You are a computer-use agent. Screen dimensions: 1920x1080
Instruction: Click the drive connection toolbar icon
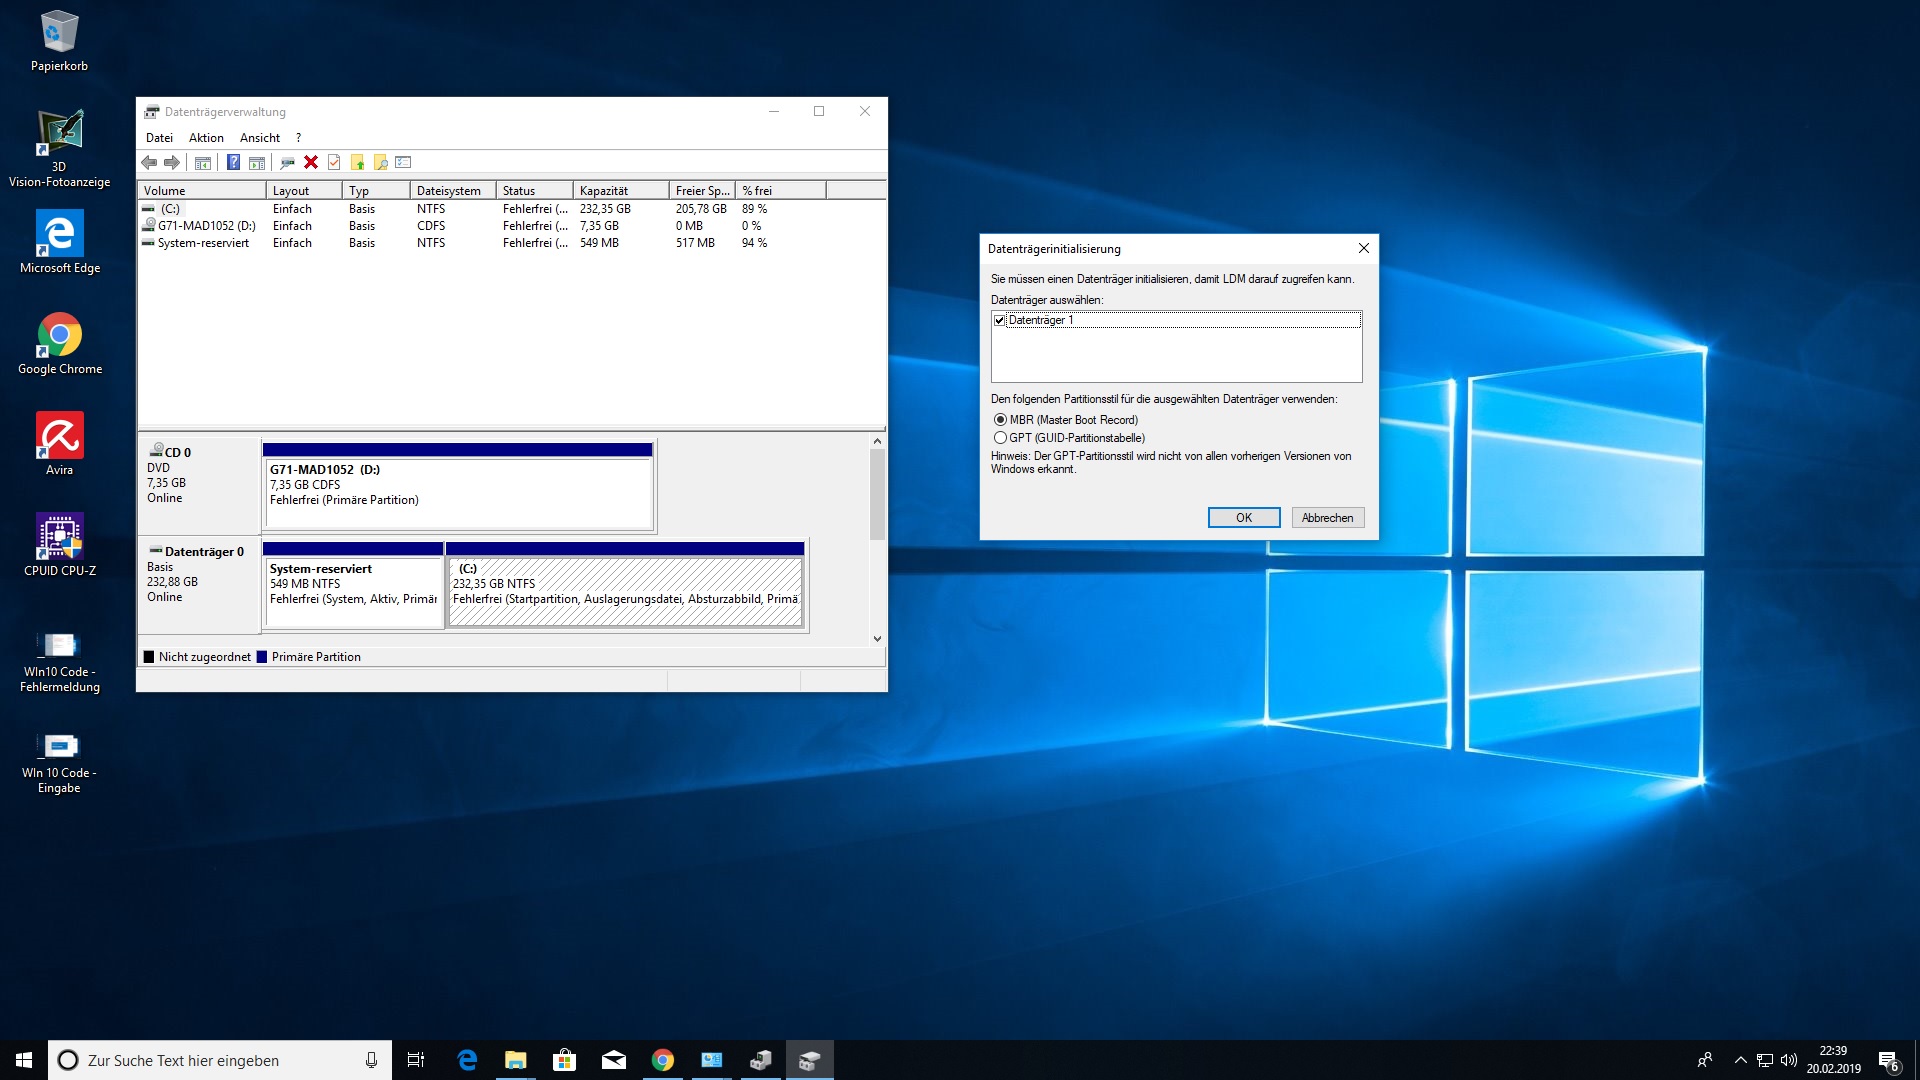pos(287,162)
